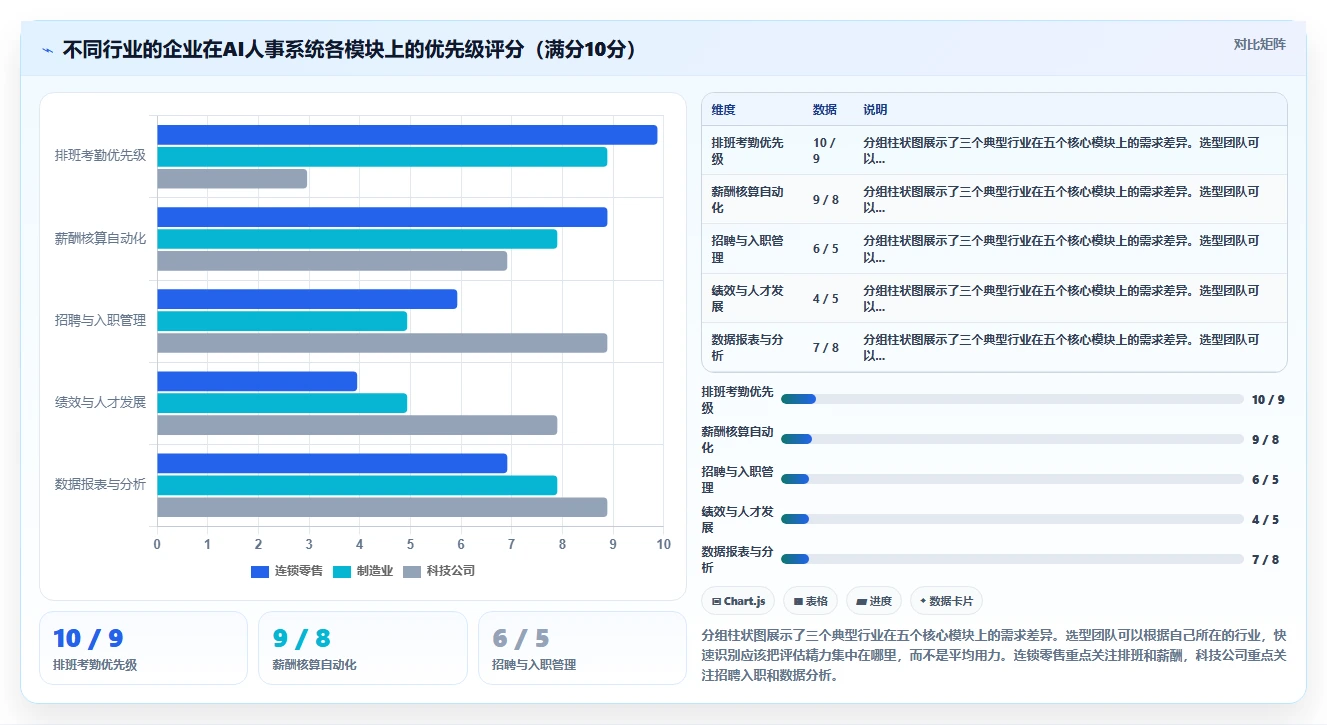
Task: Click chart y-axis label 招聘与入职管理
Action: coord(100,320)
